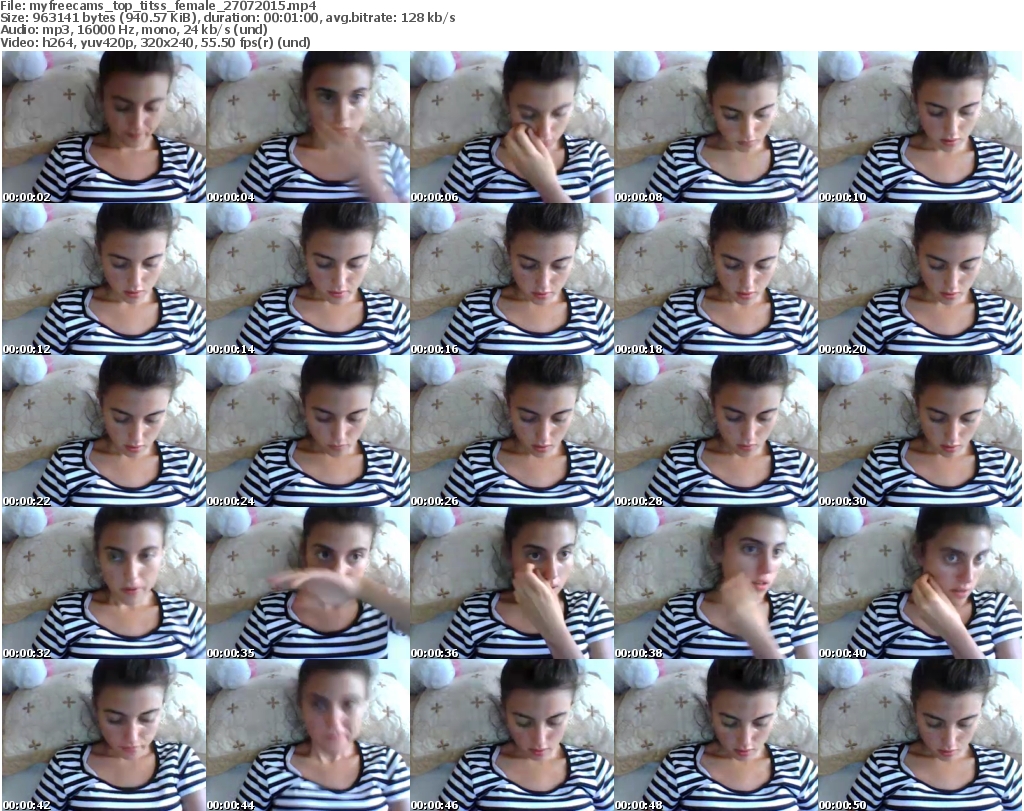Click the 'Video: h264, yuv420p' line
Viewport: 1024px width, 811px height.
(x=155, y=42)
